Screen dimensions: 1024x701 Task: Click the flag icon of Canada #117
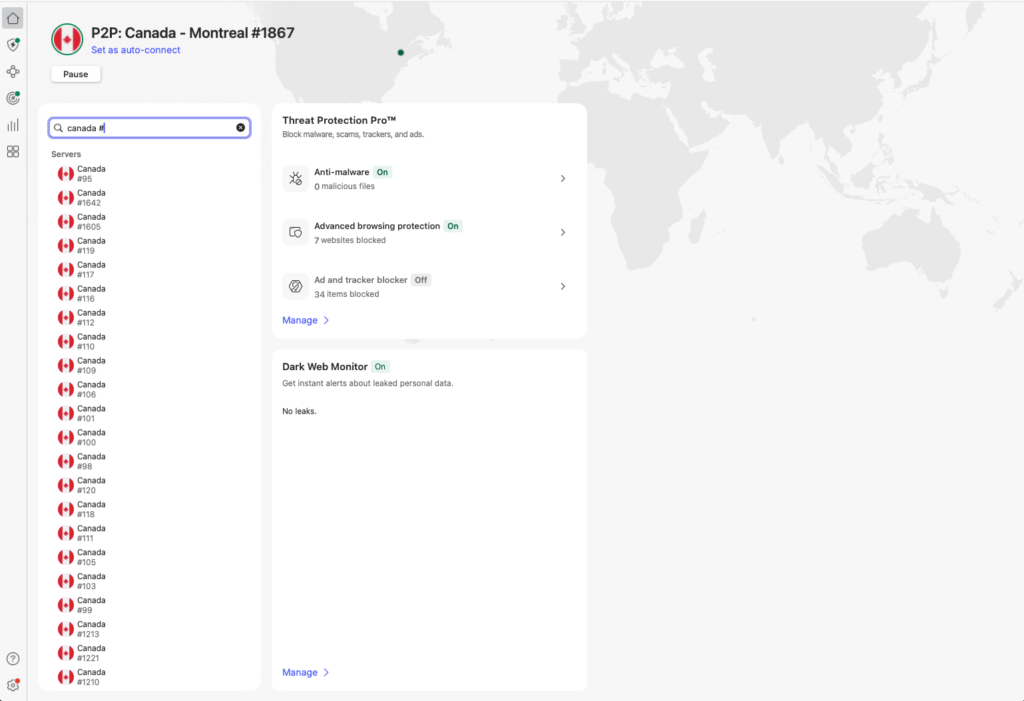pyautogui.click(x=65, y=270)
